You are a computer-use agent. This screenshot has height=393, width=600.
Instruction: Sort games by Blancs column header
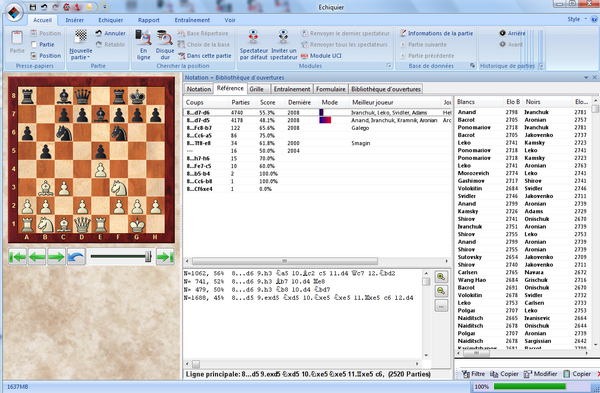coord(466,102)
